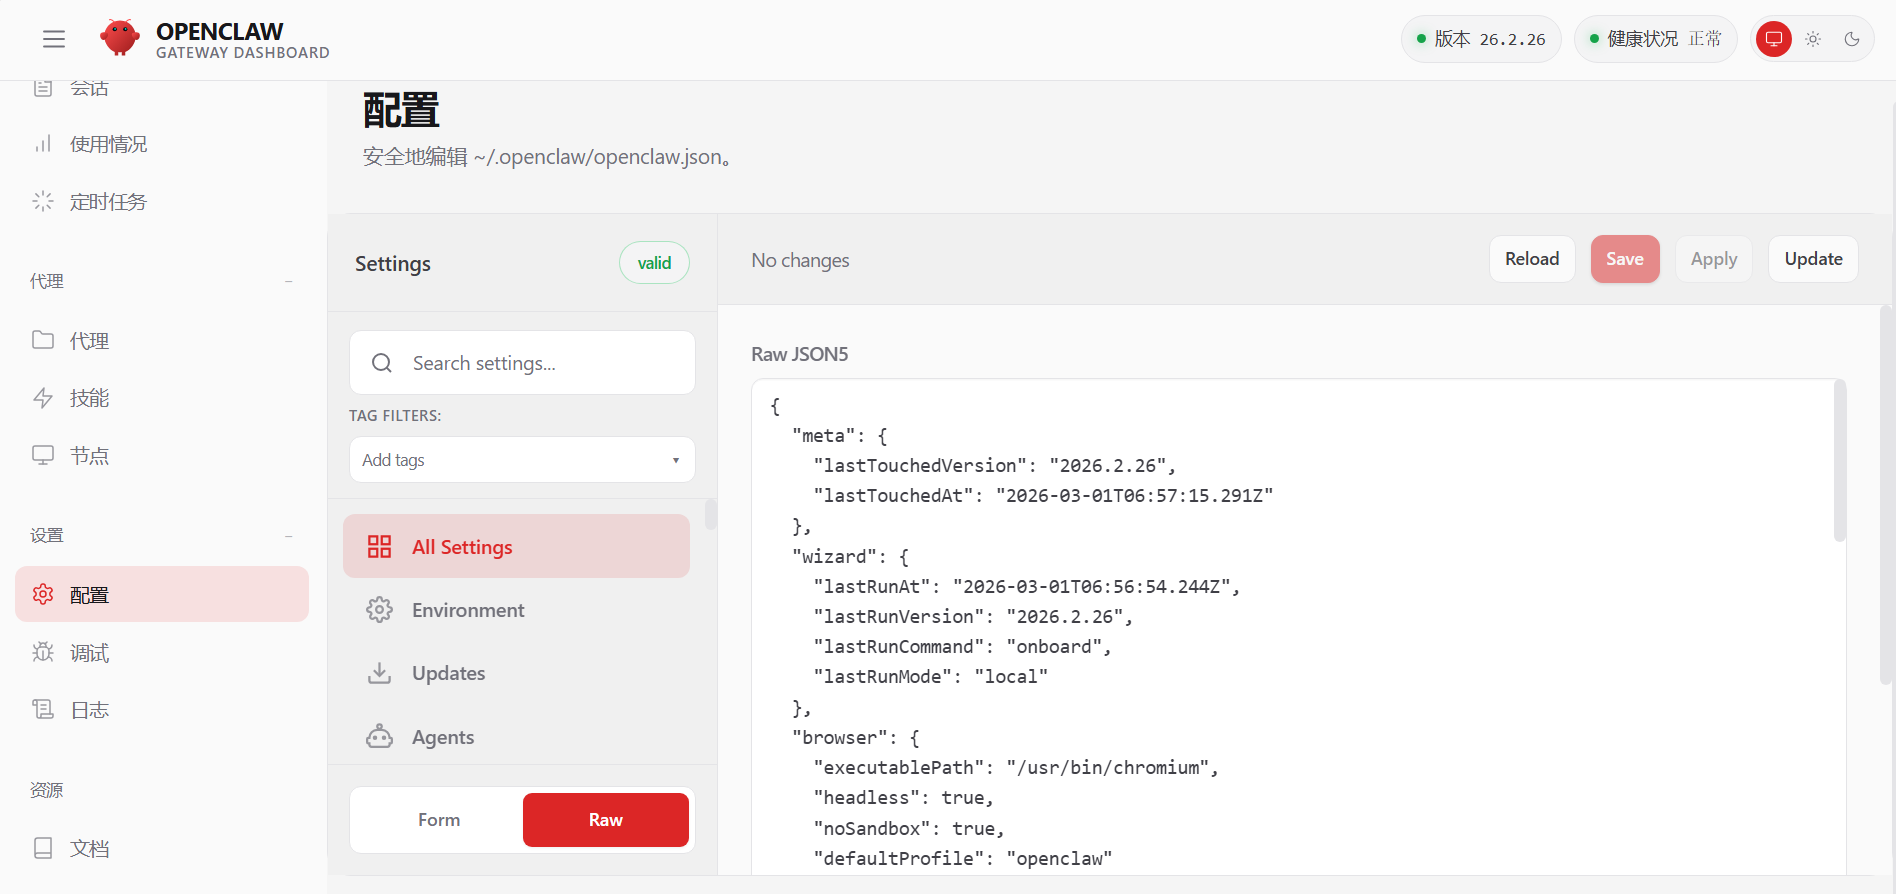Click the OpenClaw red mascot logo
This screenshot has height=894, width=1896.
tap(120, 39)
